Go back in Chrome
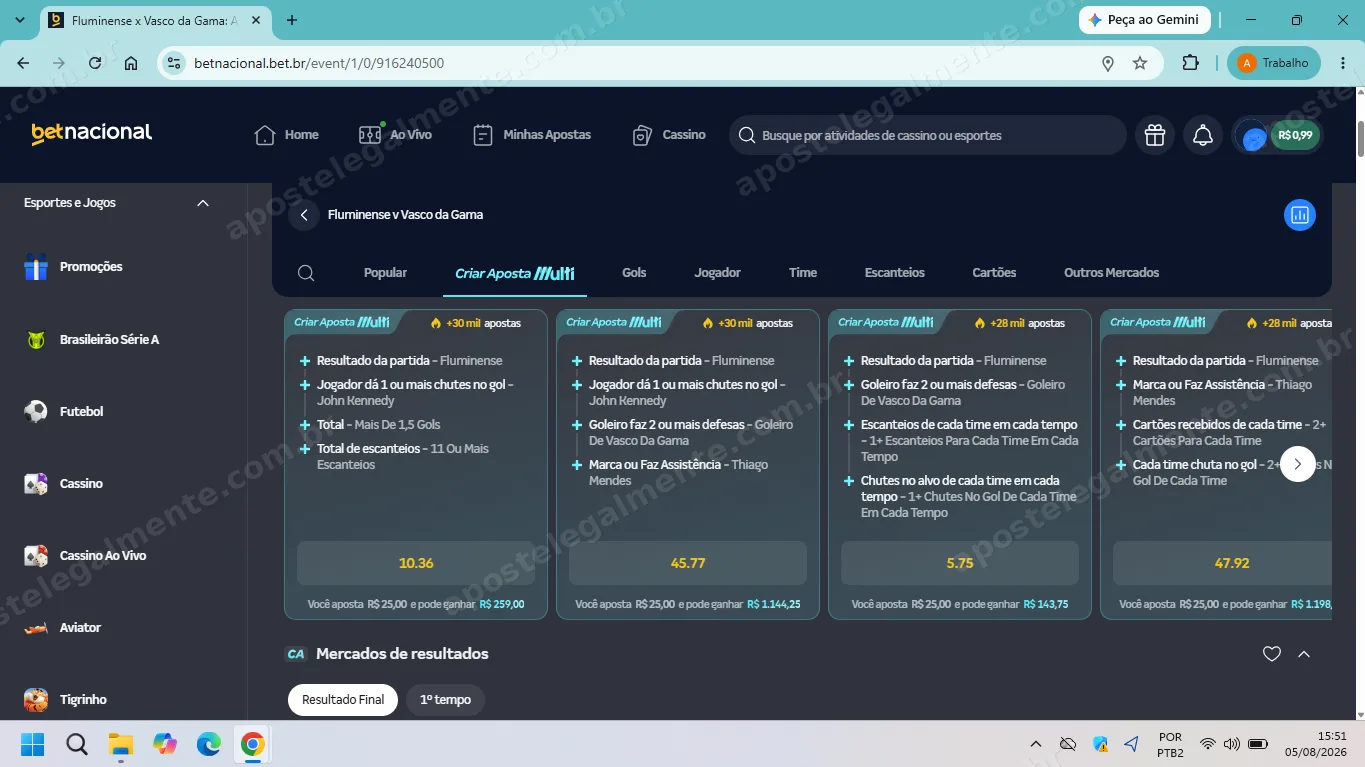 click(23, 63)
